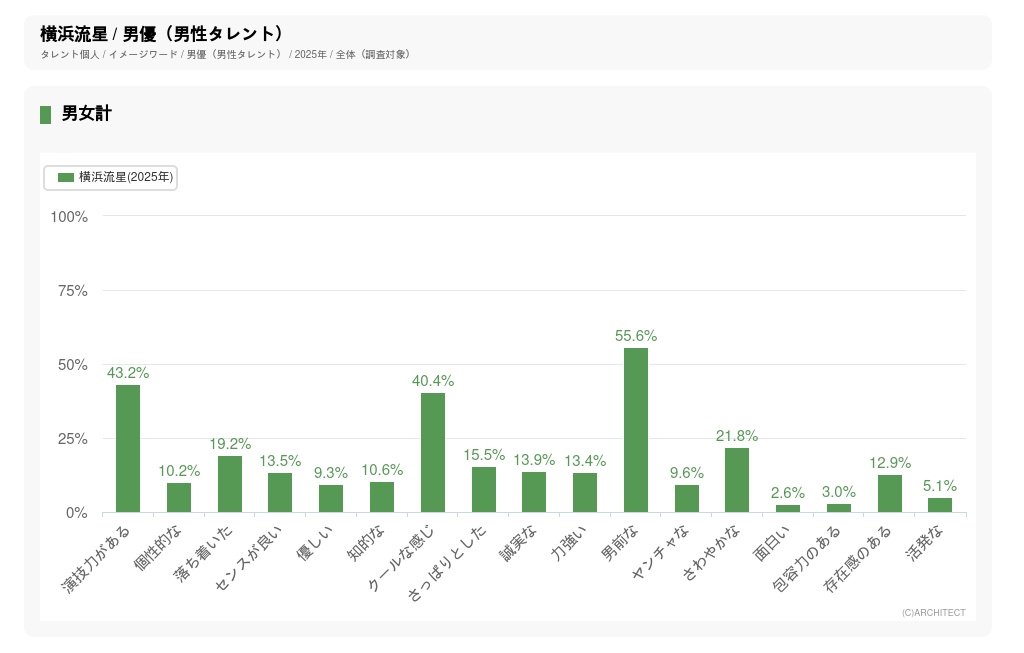
Task: Open the イメージワード breadcrumb item
Action: coord(142,54)
